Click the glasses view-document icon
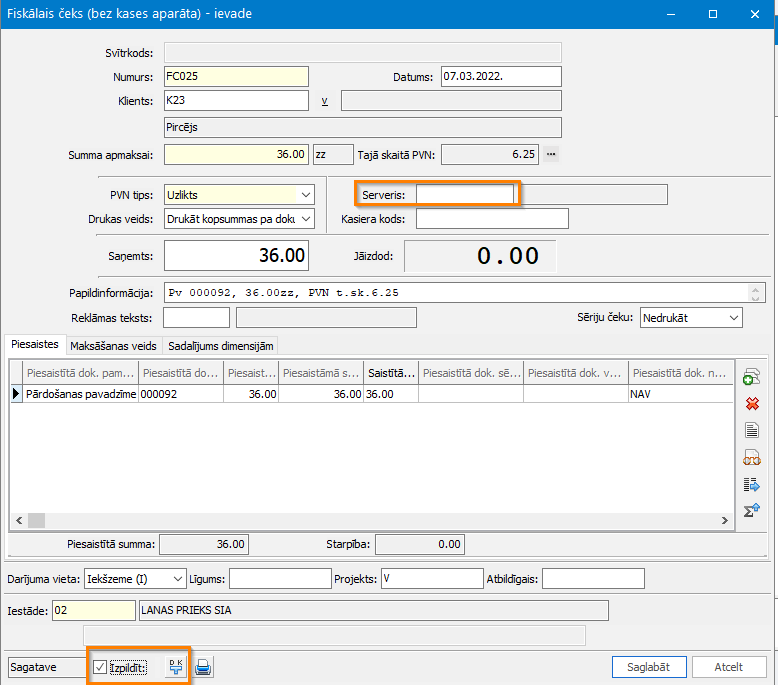 [x=752, y=457]
